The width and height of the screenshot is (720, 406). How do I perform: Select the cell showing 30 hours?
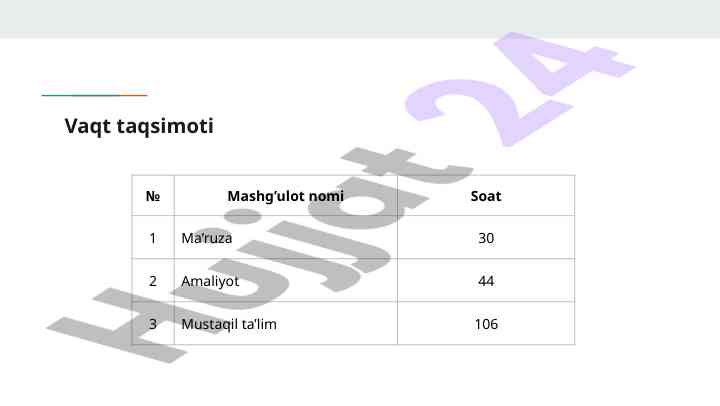pos(486,237)
